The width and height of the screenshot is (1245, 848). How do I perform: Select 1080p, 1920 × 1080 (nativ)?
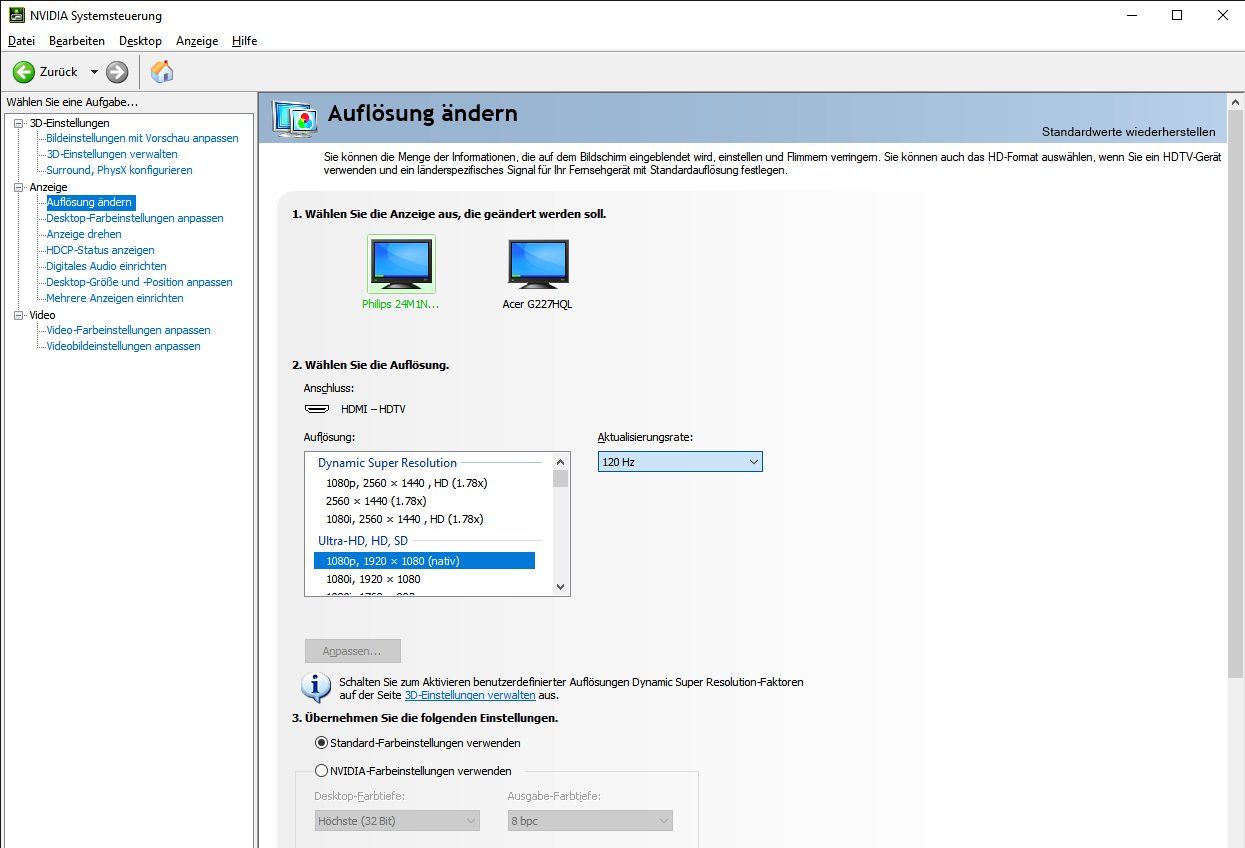tap(424, 561)
